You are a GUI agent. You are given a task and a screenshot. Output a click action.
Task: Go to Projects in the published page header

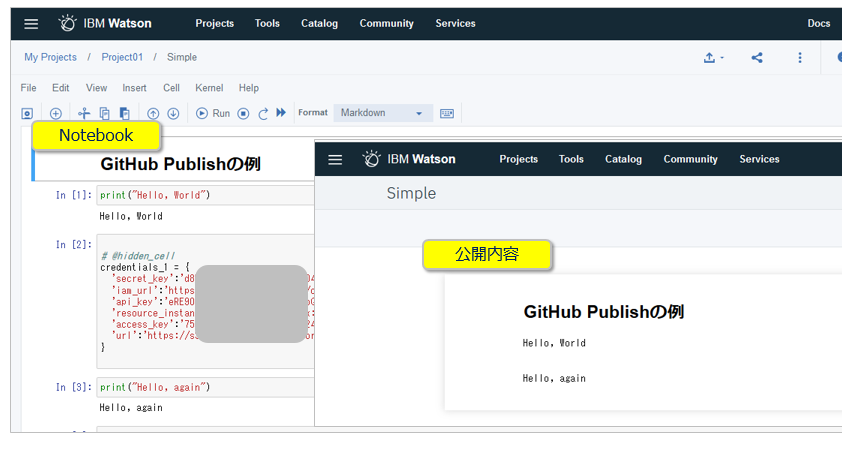[519, 159]
